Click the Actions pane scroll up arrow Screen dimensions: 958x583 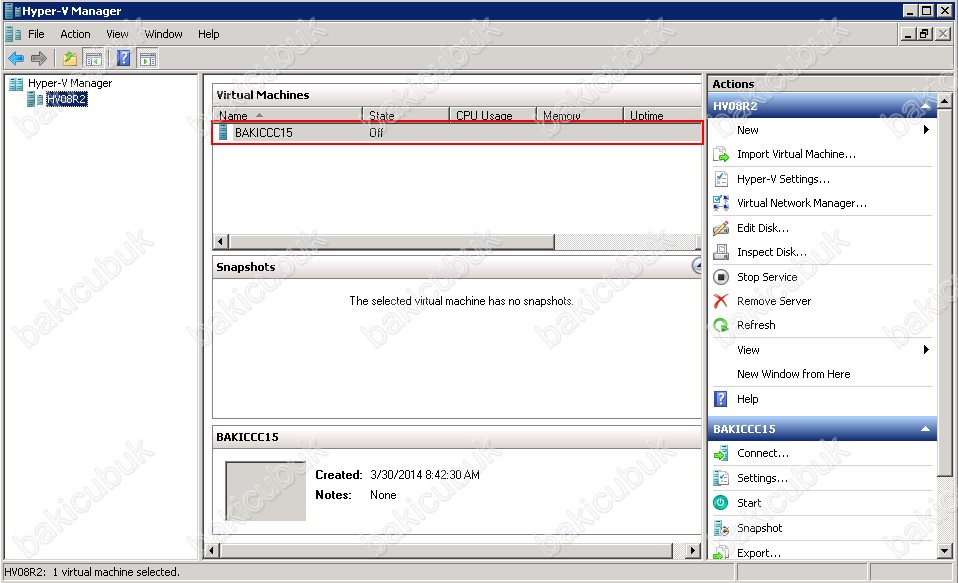pos(945,101)
